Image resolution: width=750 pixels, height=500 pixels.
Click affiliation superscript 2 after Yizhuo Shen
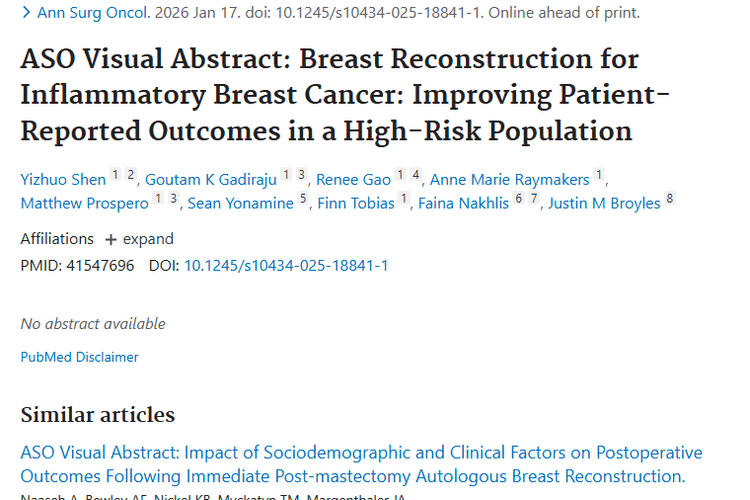tap(130, 175)
